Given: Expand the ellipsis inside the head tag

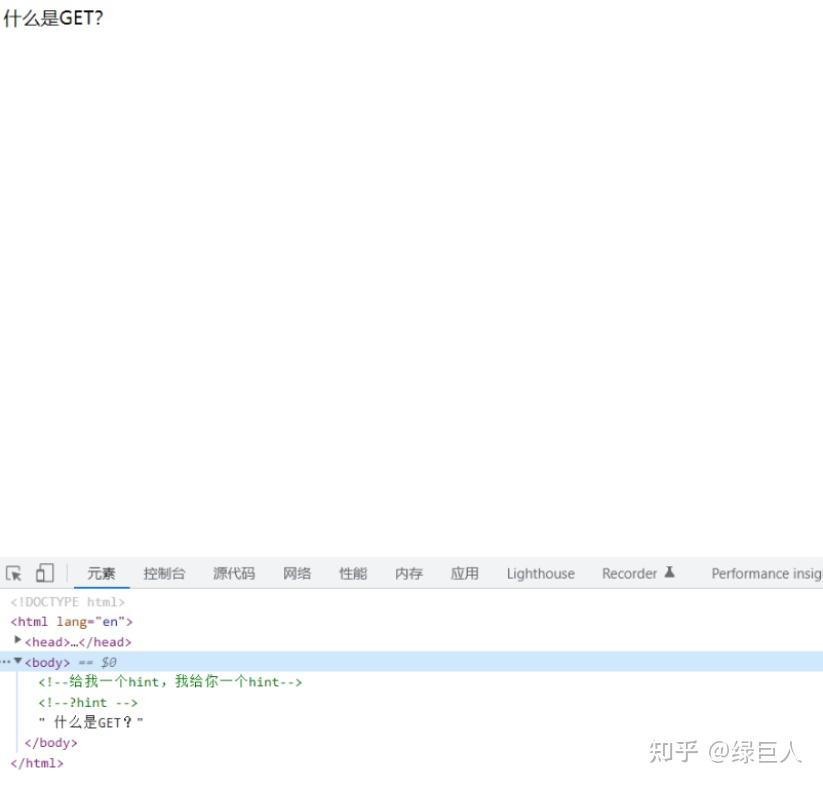Looking at the screenshot, I should pos(73,641).
